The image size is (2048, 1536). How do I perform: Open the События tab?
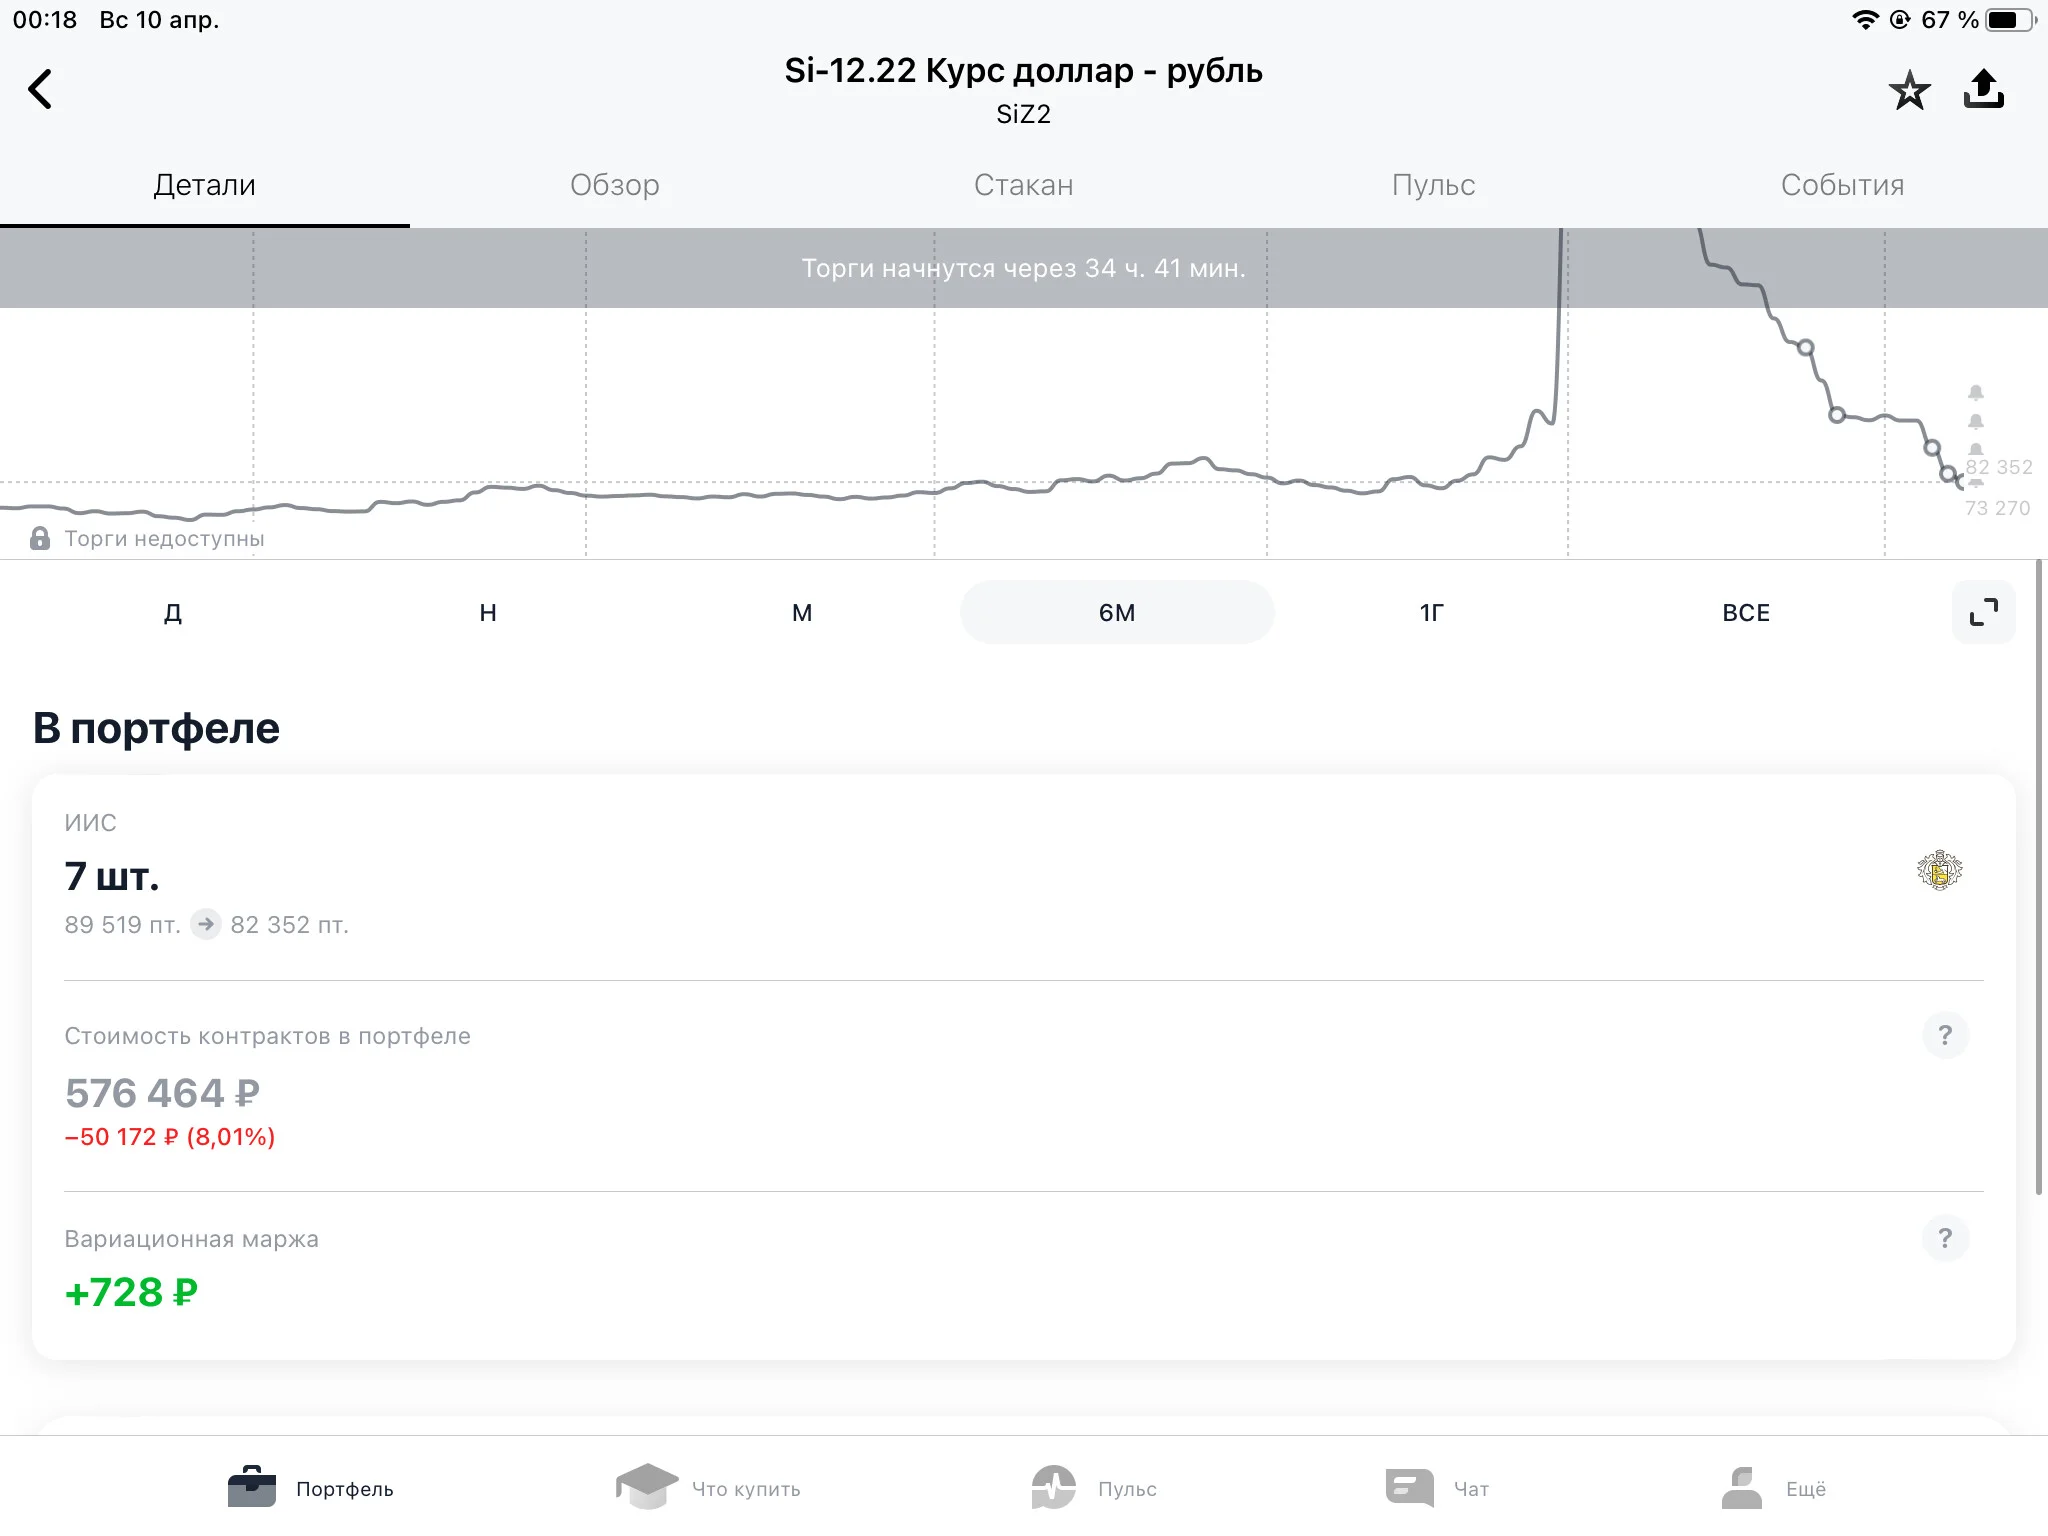pos(1842,185)
